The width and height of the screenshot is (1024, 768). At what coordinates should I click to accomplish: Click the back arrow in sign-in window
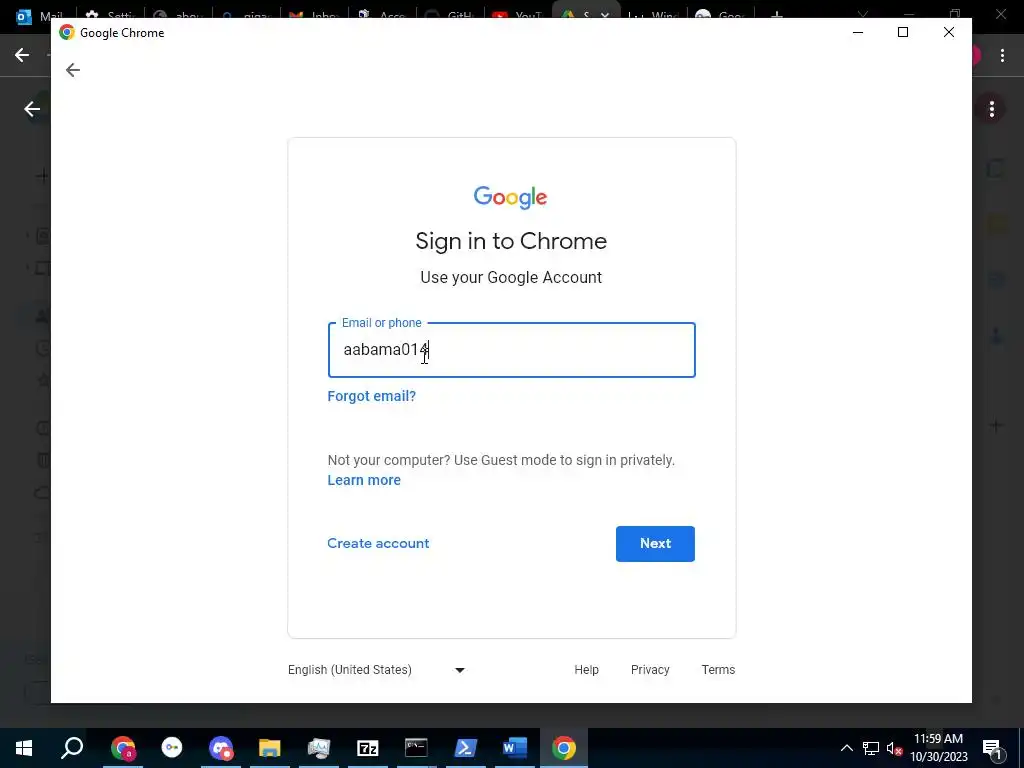point(72,70)
